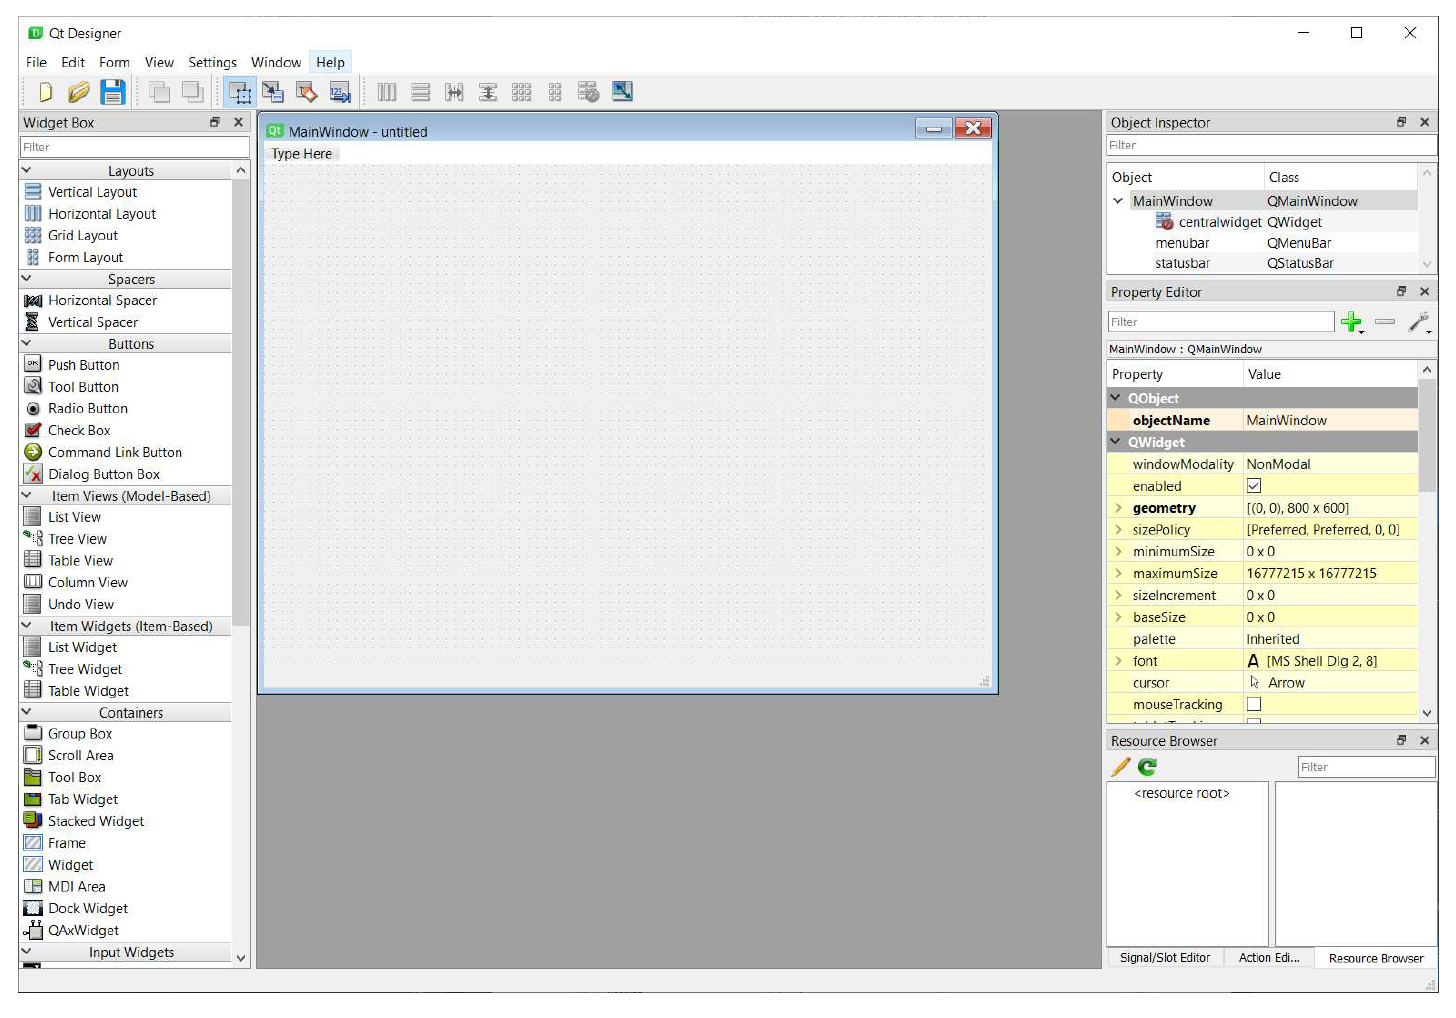Image resolution: width=1456 pixels, height=1018 pixels.
Task: Collapse the Buttons category
Action: [27, 343]
